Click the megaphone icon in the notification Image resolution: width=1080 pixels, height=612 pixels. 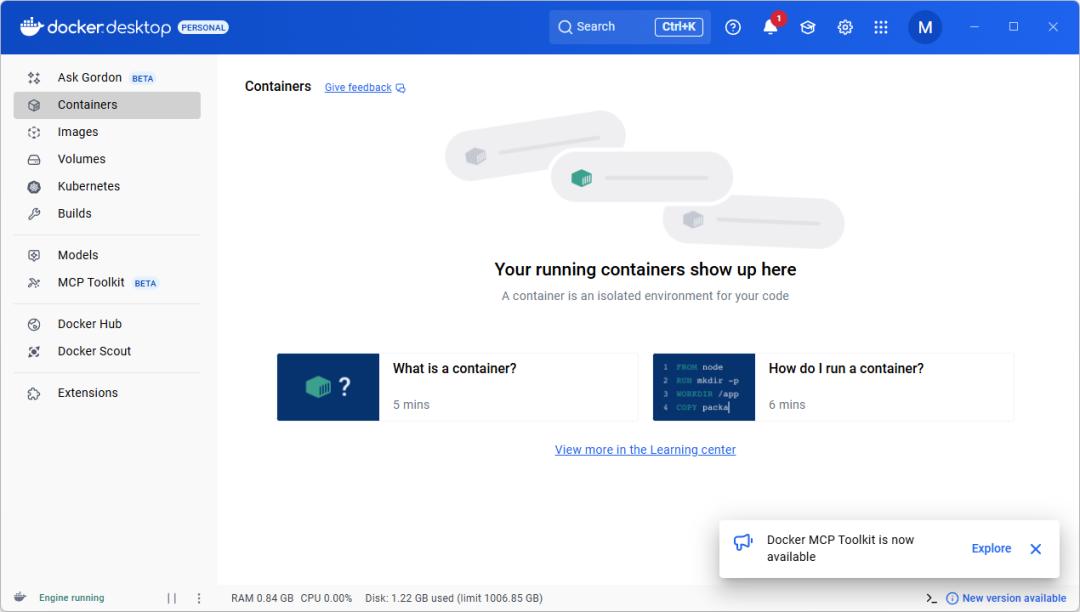point(743,542)
